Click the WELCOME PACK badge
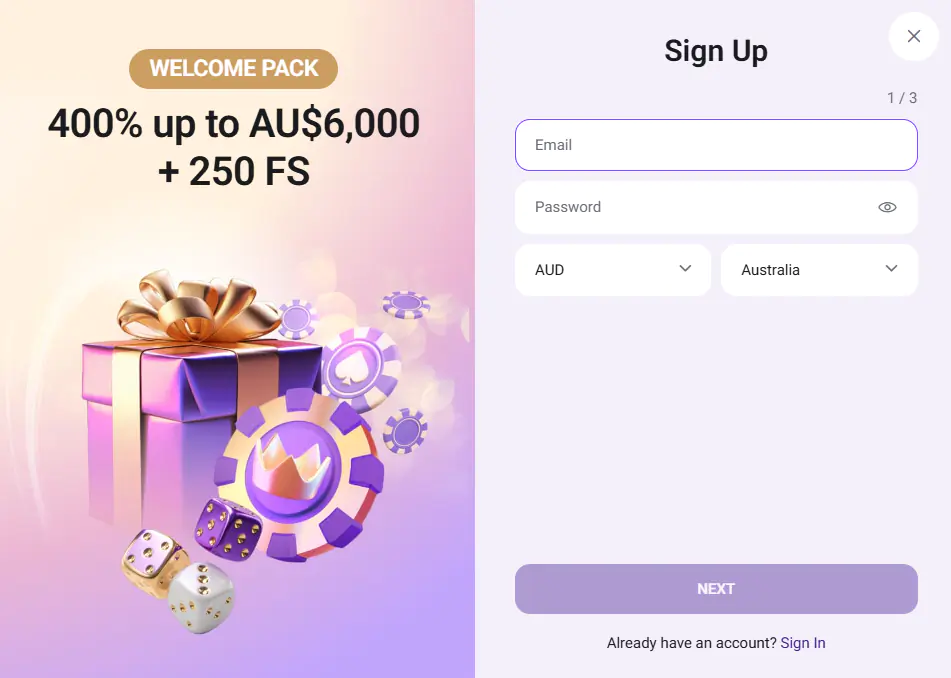This screenshot has width=951, height=678. coord(233,69)
